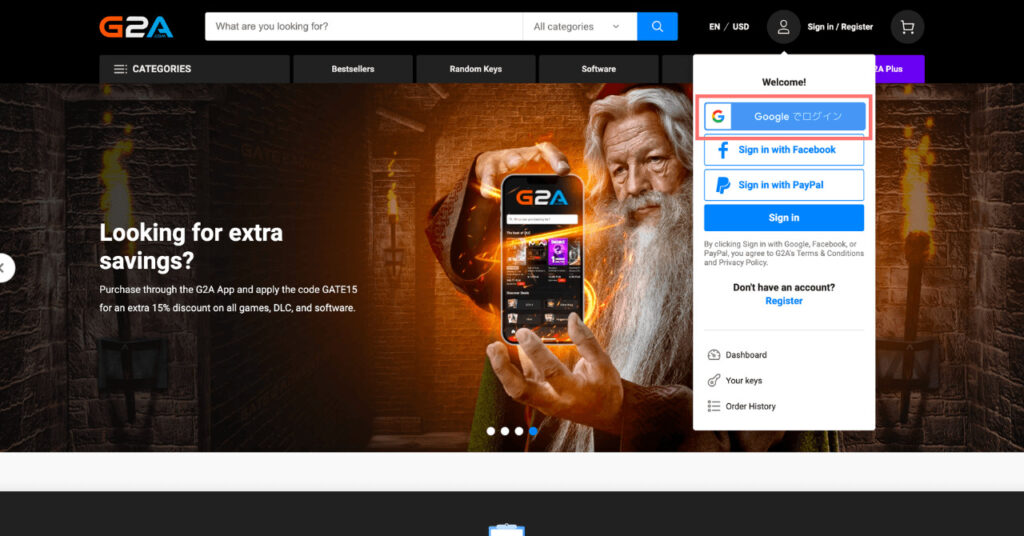
Task: Click the Order History list icon
Action: click(x=714, y=406)
